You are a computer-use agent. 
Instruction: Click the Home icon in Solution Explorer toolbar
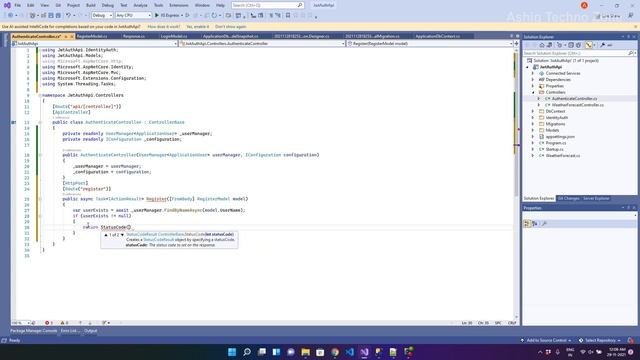(542, 45)
